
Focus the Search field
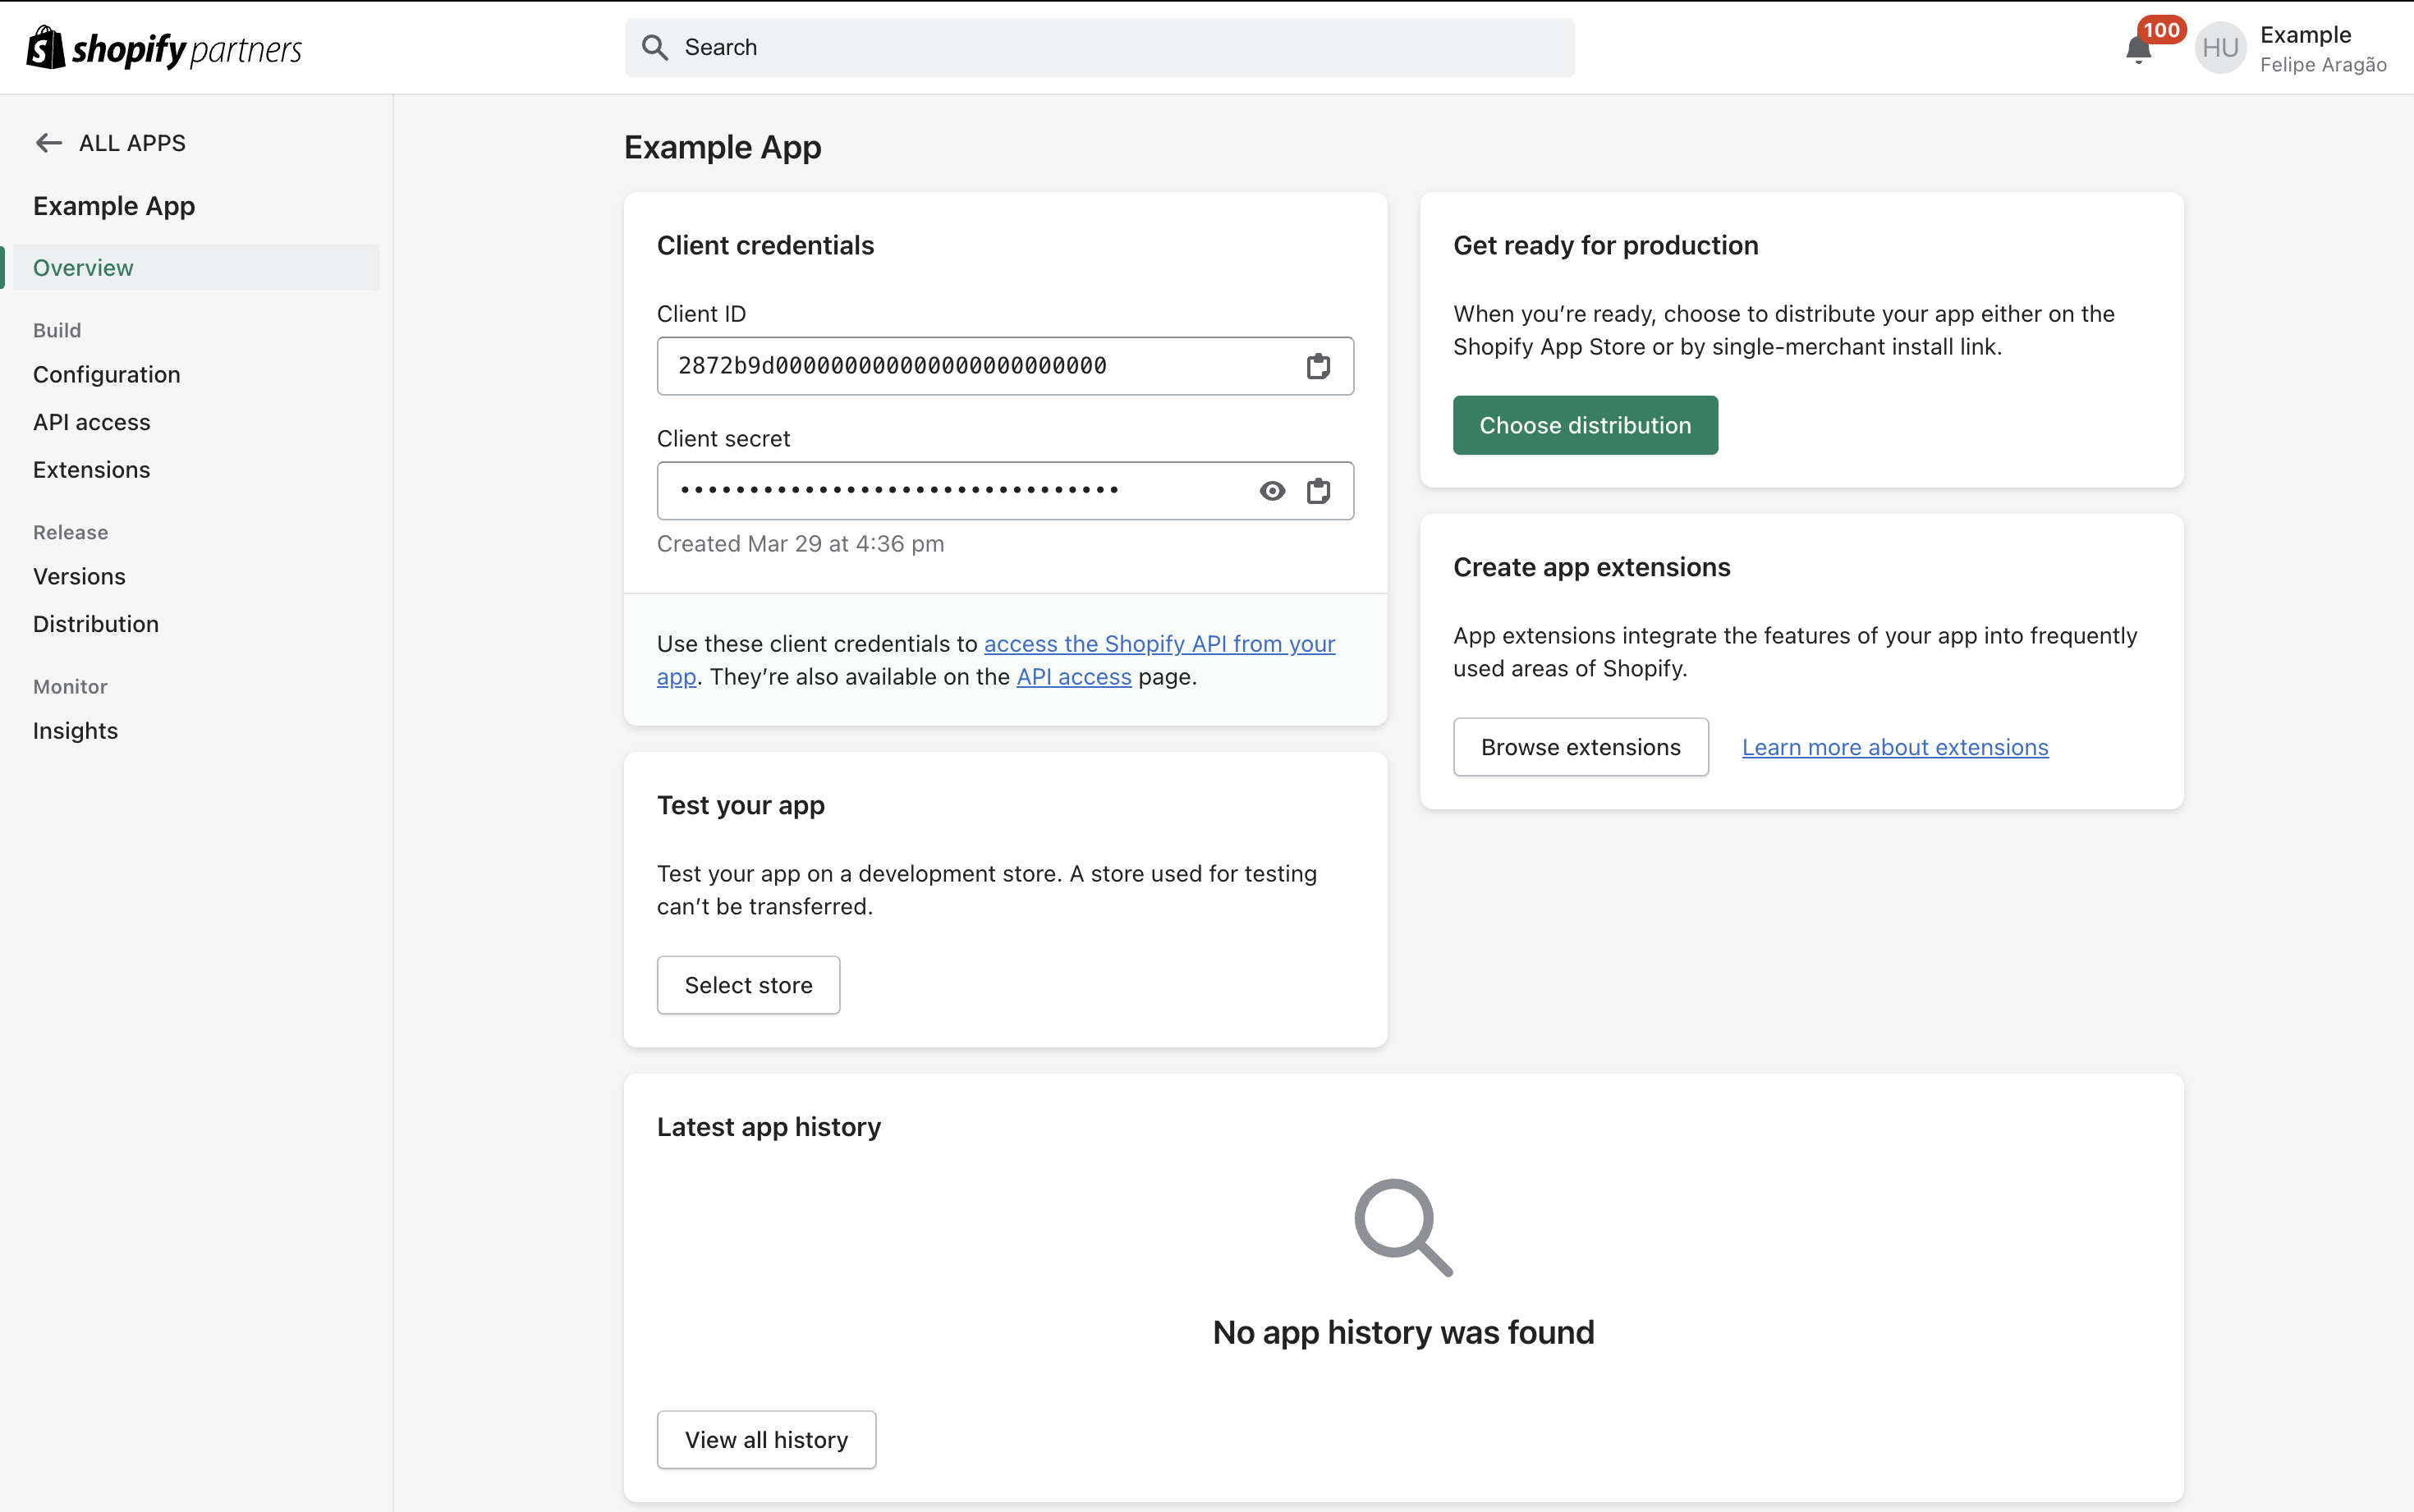click(1100, 47)
